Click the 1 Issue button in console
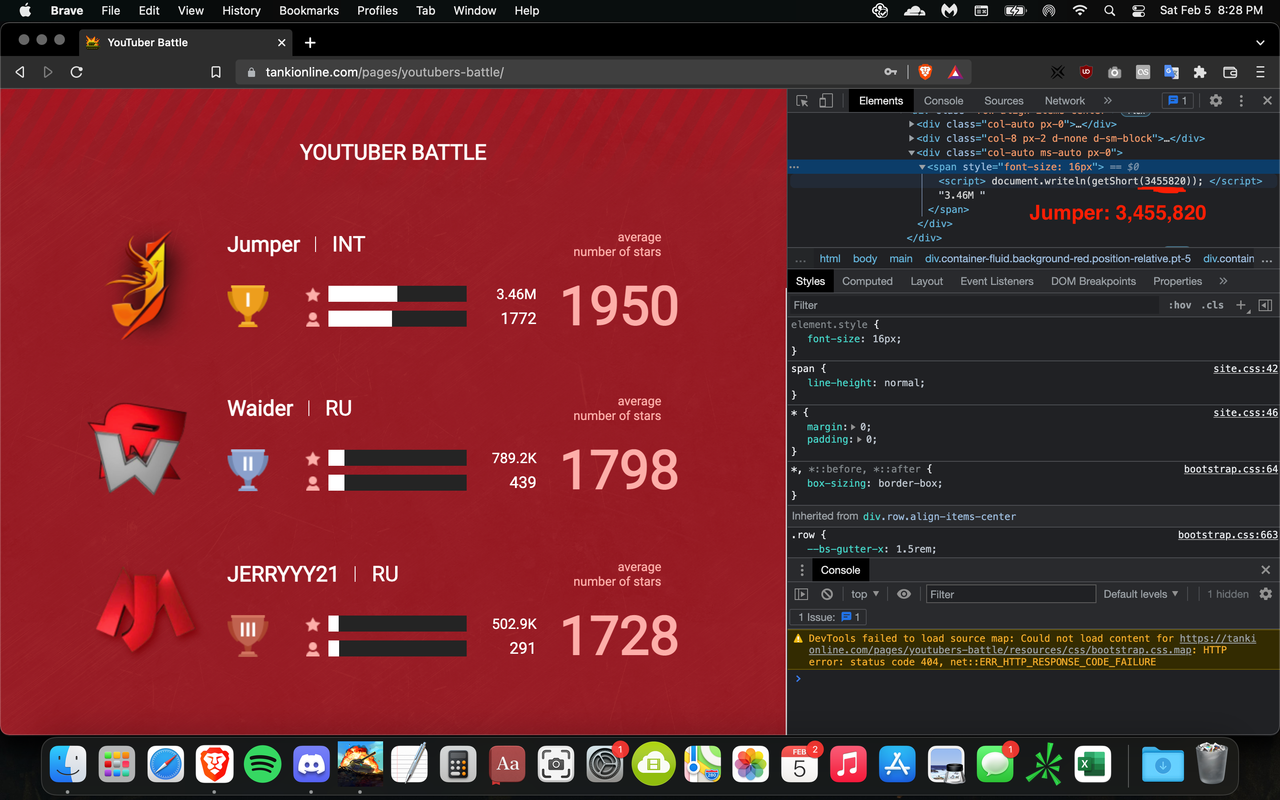 click(x=829, y=617)
